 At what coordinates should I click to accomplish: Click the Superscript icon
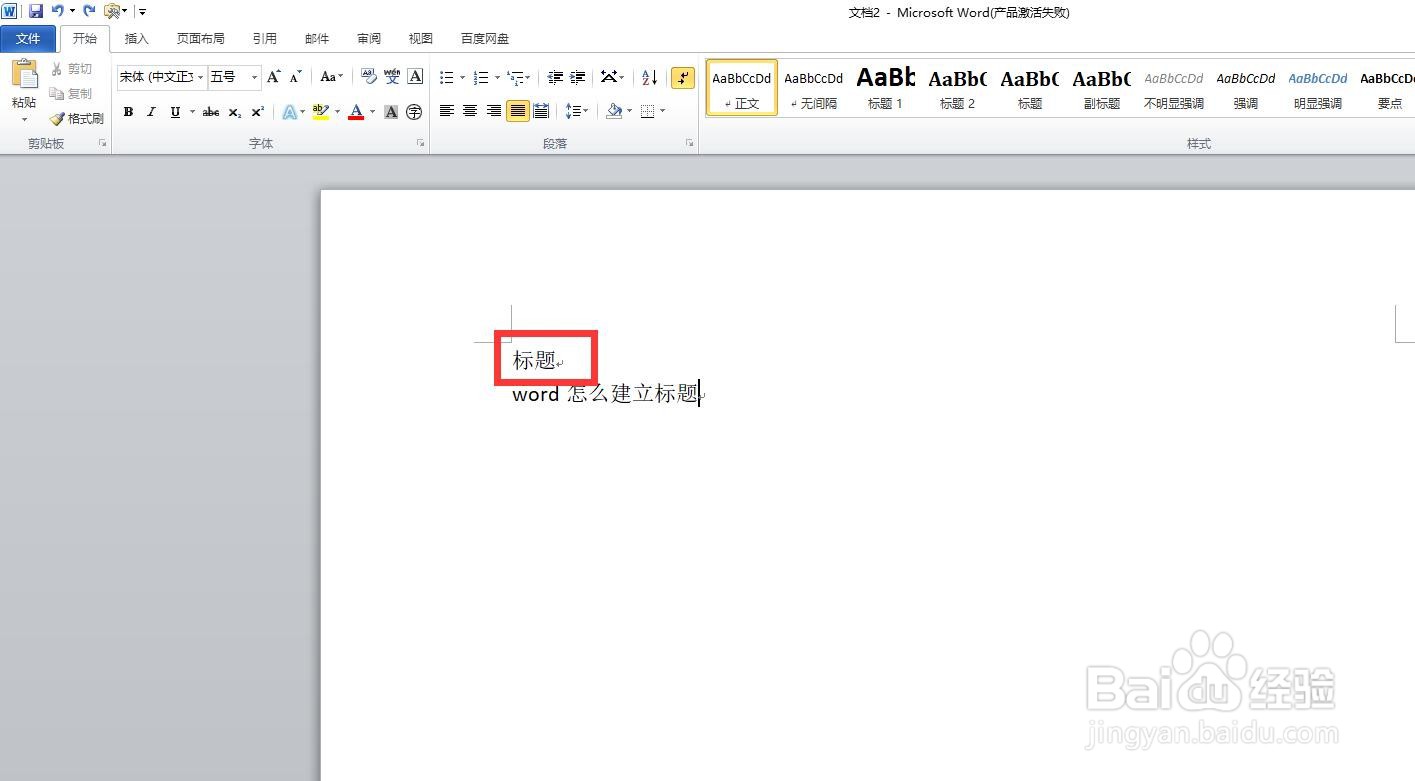(257, 112)
